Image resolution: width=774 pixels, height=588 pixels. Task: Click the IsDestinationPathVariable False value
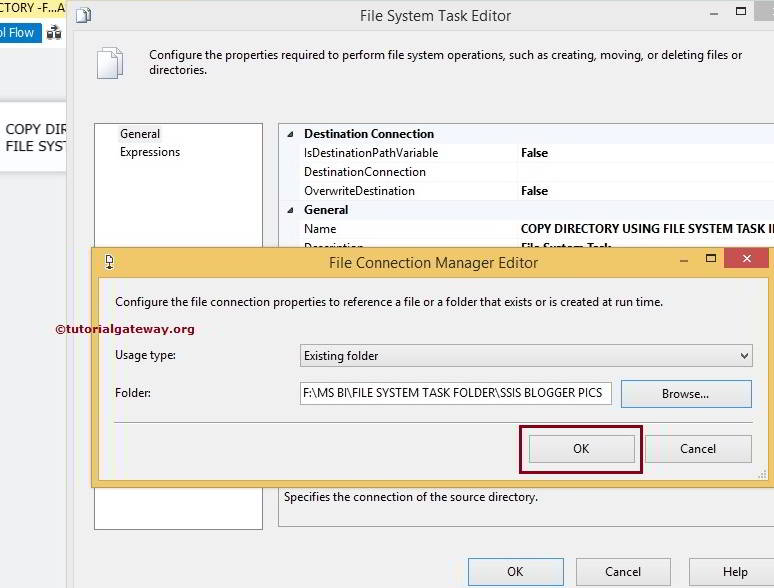pyautogui.click(x=535, y=153)
